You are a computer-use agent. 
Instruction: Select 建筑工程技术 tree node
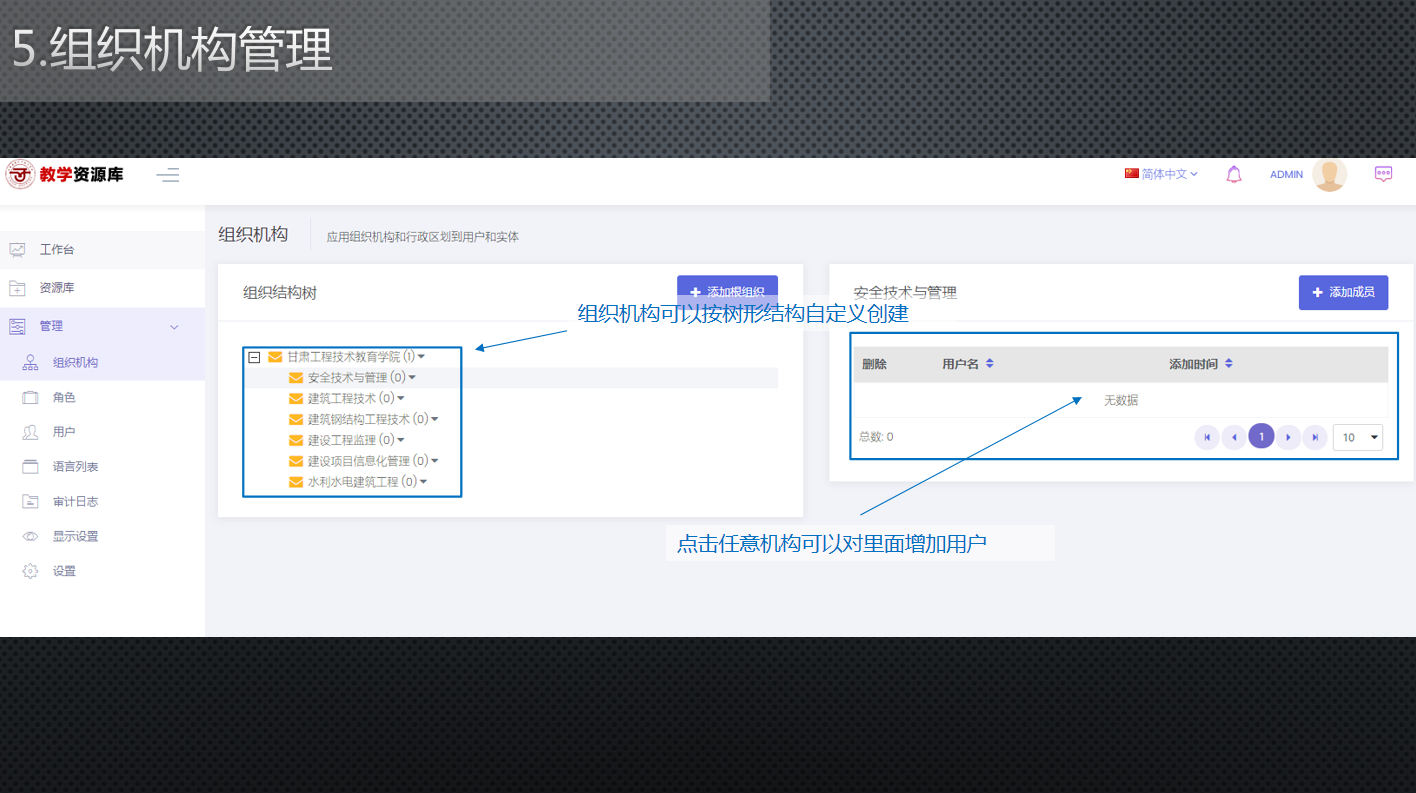[x=341, y=398]
